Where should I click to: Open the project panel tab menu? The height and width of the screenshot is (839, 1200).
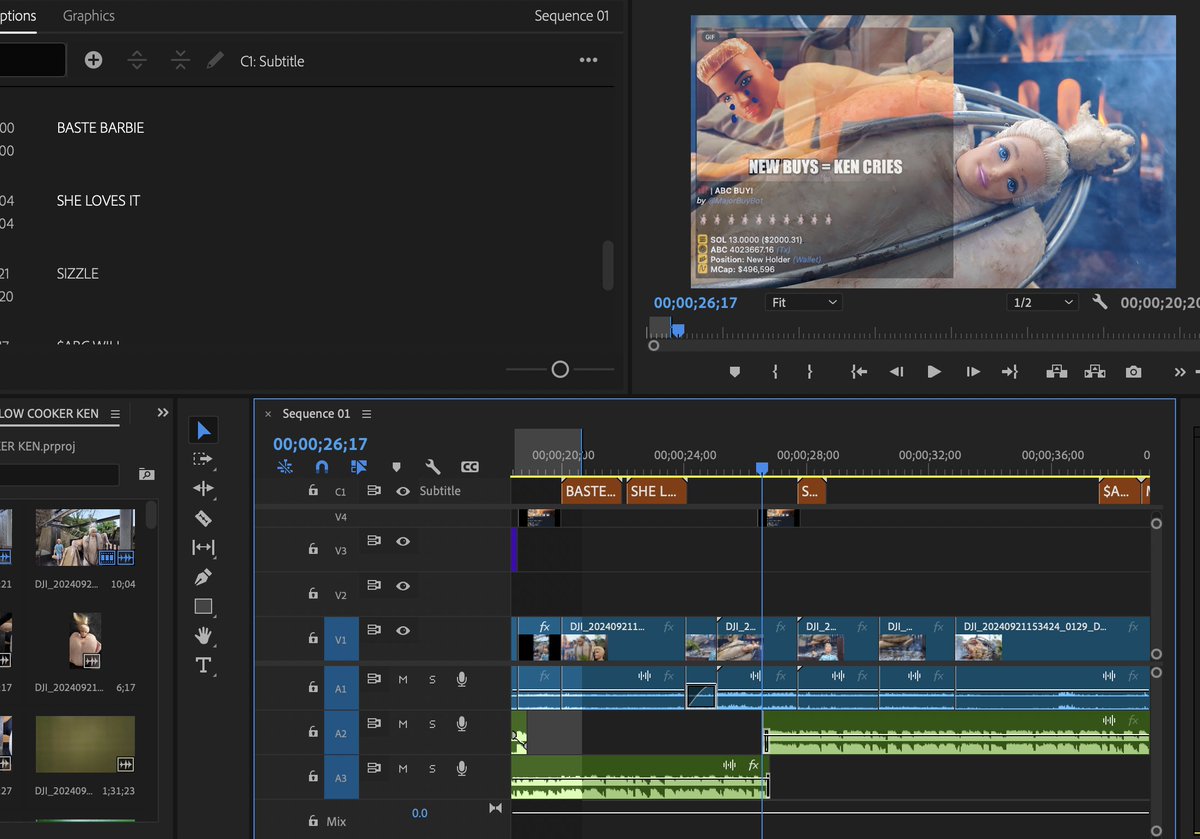[115, 414]
